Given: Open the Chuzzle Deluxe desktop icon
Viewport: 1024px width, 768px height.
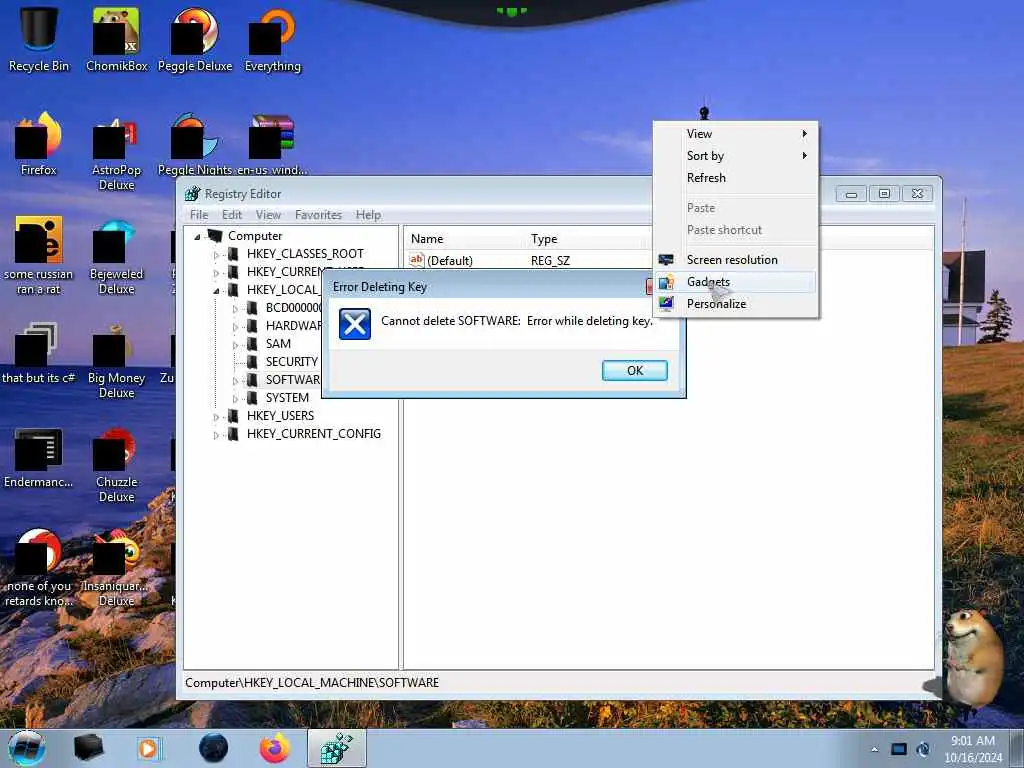Looking at the screenshot, I should (116, 464).
